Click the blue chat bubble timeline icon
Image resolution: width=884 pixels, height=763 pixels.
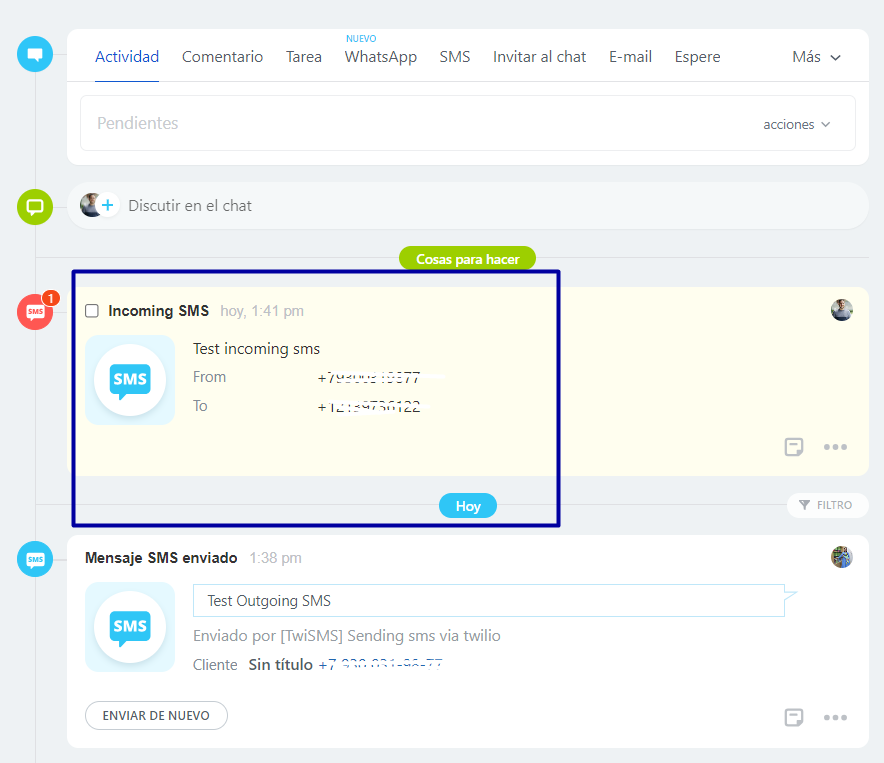coord(35,54)
